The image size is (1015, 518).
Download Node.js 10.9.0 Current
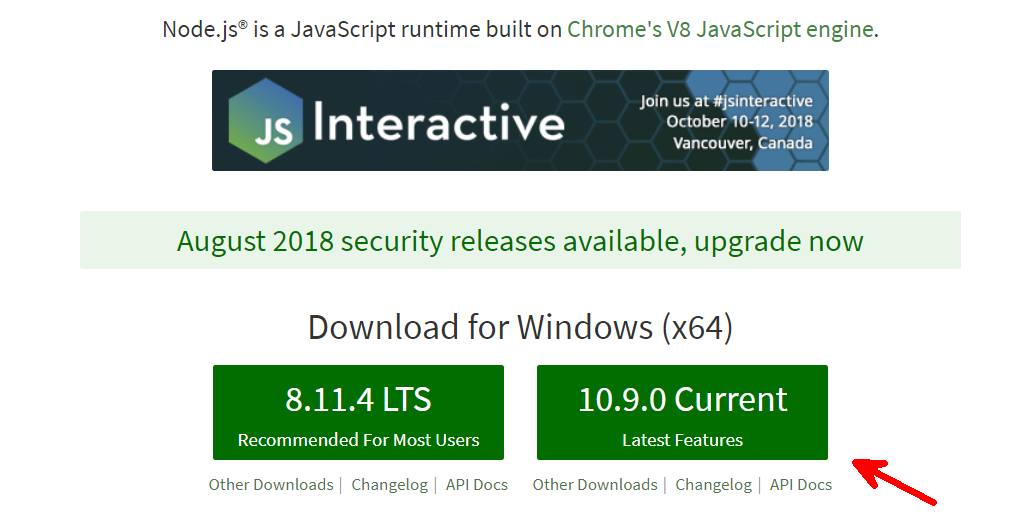click(x=682, y=412)
